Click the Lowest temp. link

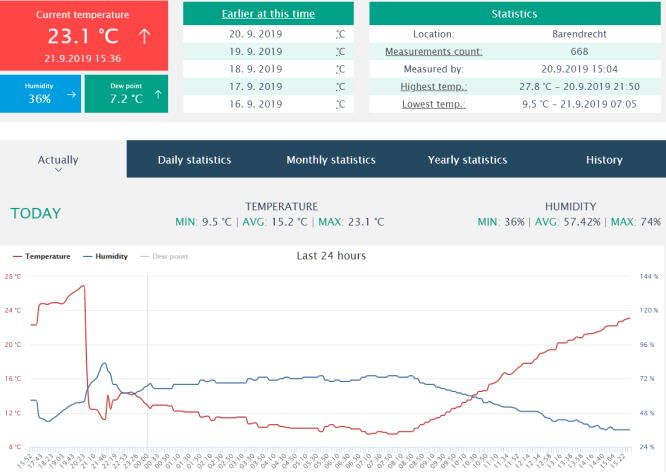[x=433, y=104]
